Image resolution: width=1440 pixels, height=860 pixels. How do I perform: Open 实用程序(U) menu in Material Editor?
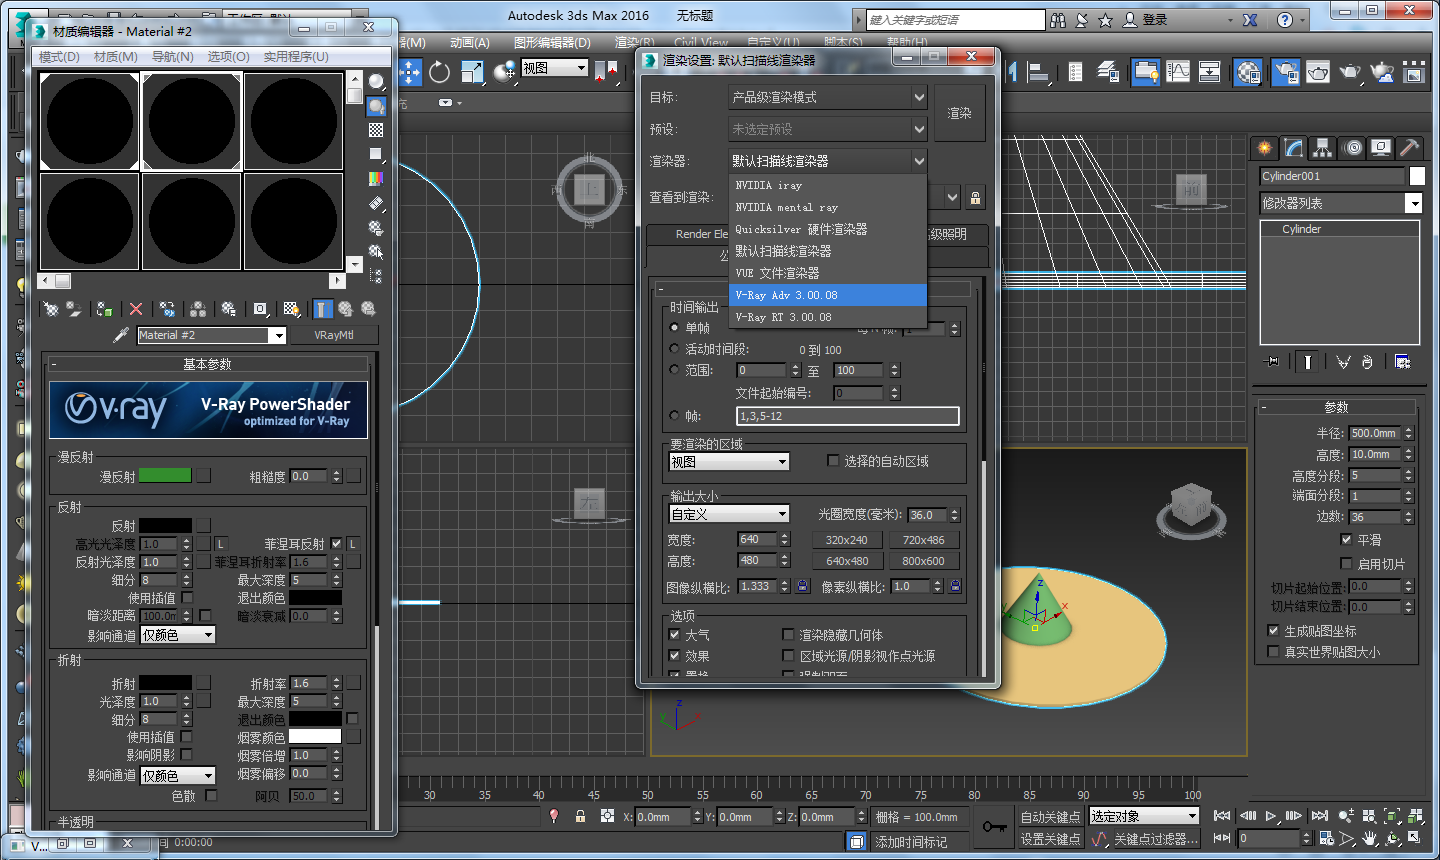(296, 57)
